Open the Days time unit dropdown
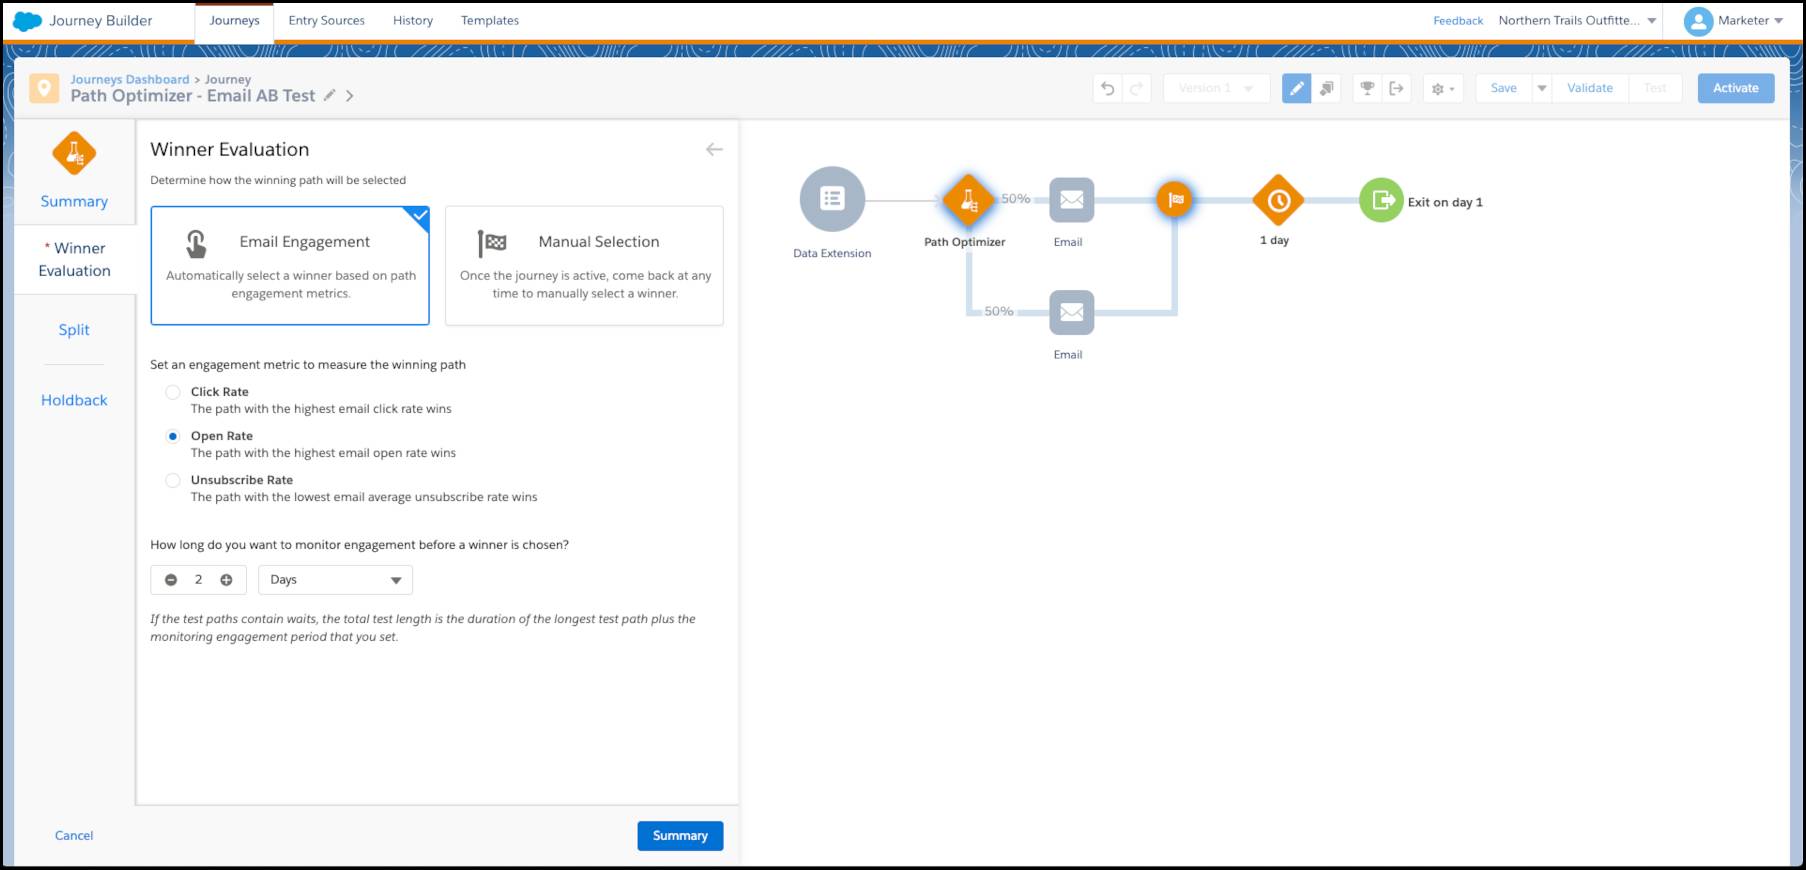This screenshot has height=870, width=1806. [335, 580]
